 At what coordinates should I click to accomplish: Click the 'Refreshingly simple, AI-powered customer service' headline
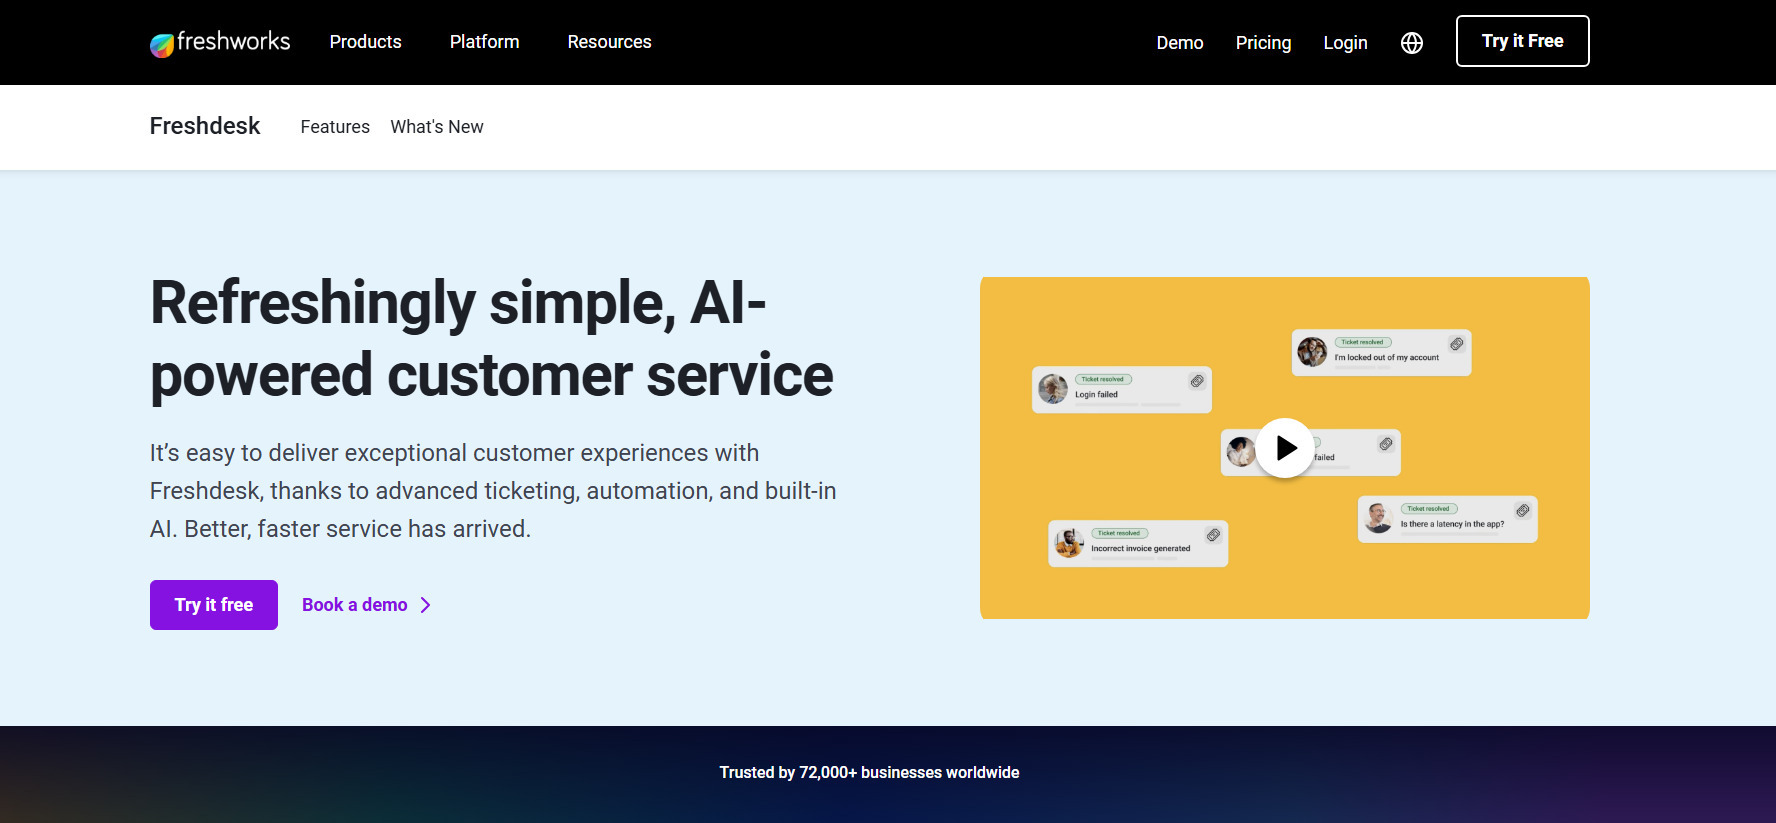click(492, 339)
